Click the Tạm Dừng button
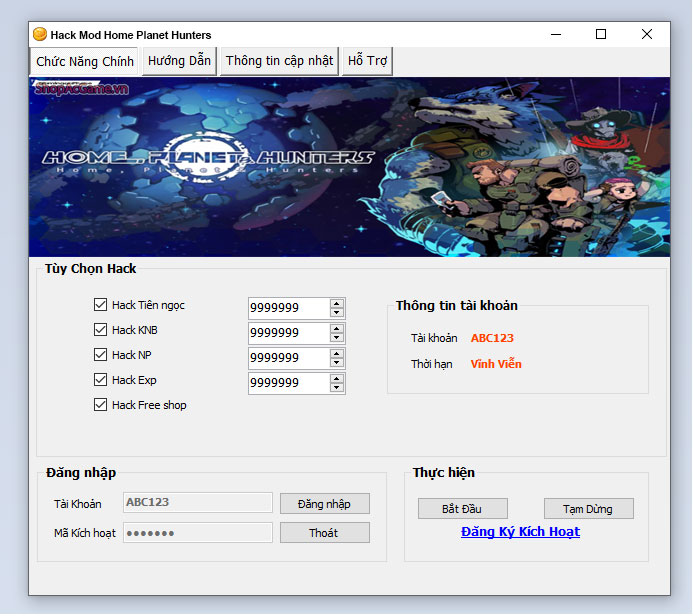 589,509
